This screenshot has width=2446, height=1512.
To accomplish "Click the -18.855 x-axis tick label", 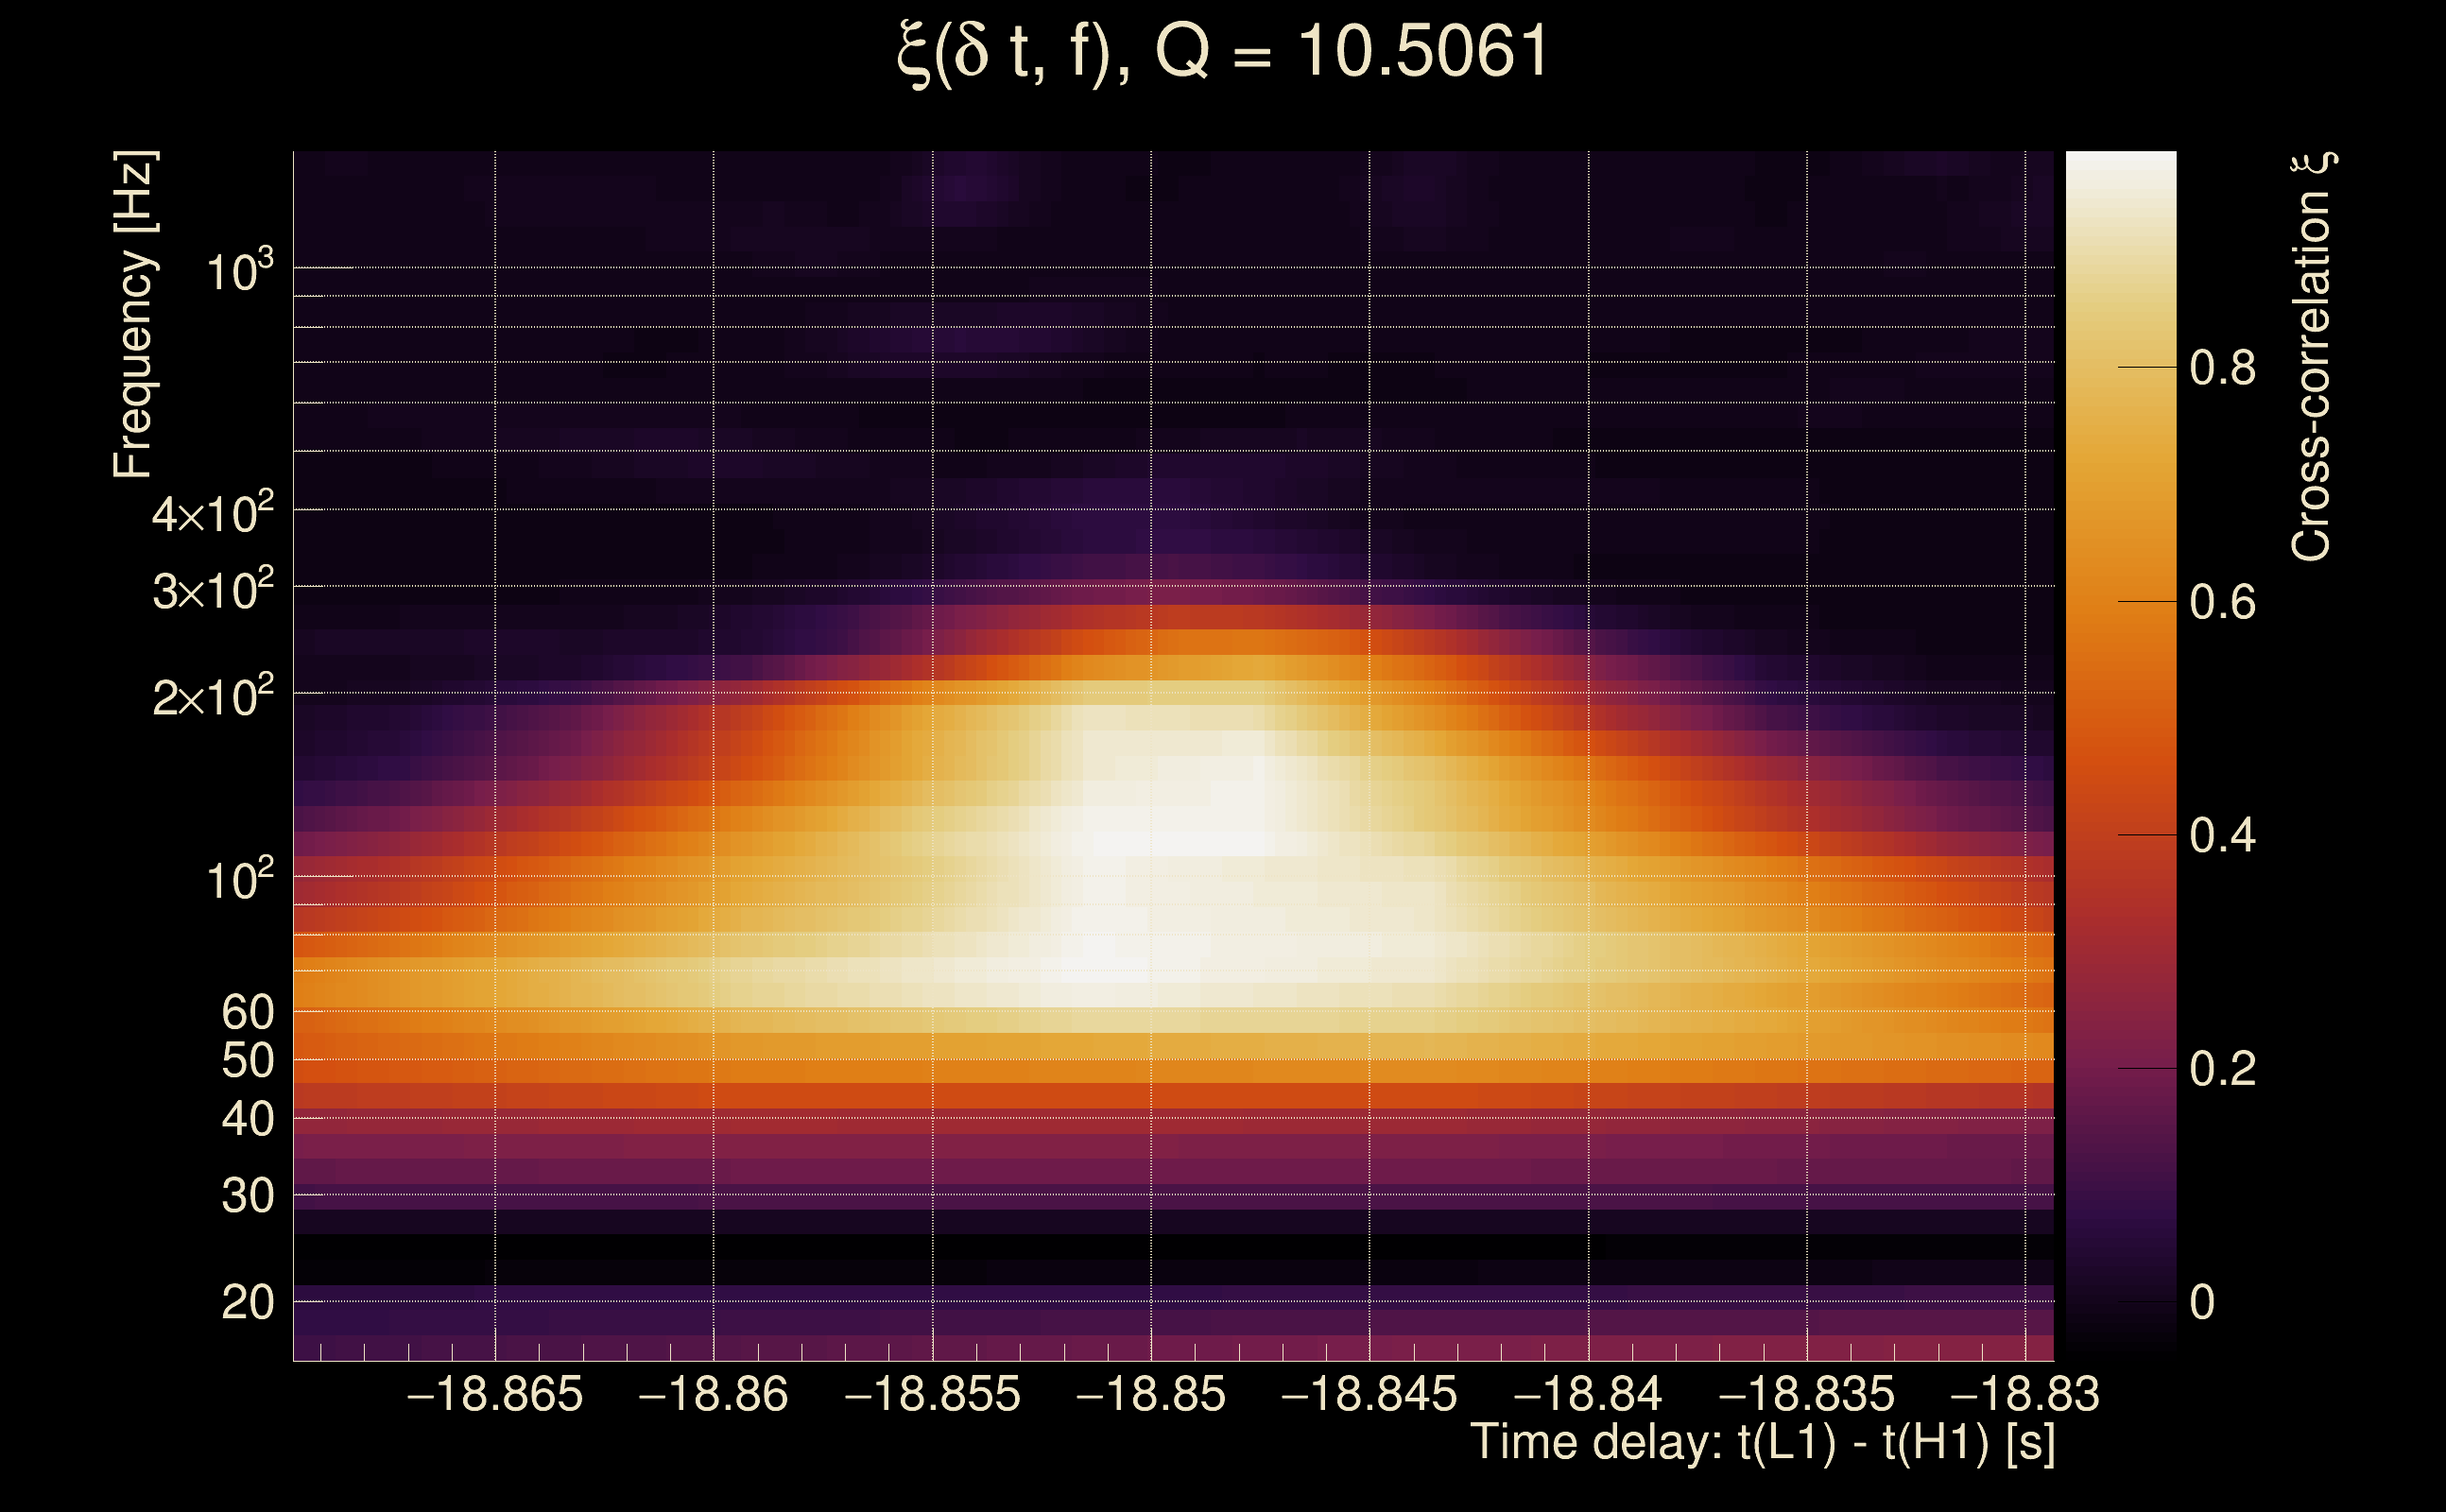I will click(933, 1394).
